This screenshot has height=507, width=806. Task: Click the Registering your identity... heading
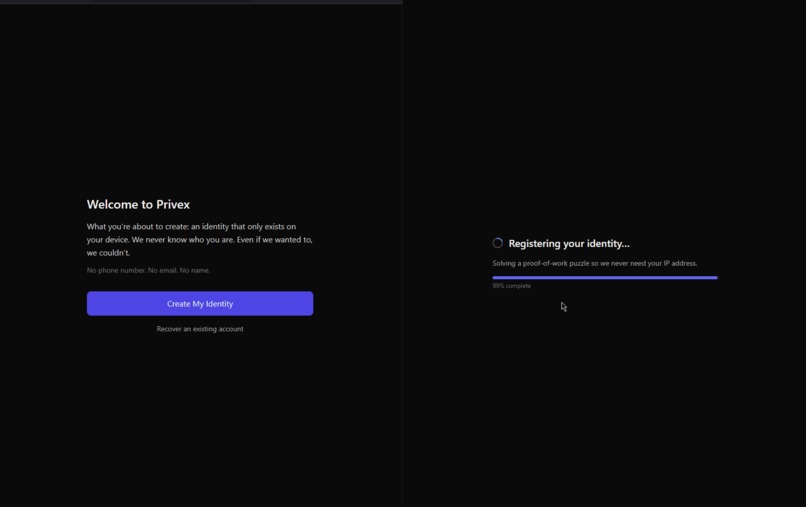pos(569,243)
